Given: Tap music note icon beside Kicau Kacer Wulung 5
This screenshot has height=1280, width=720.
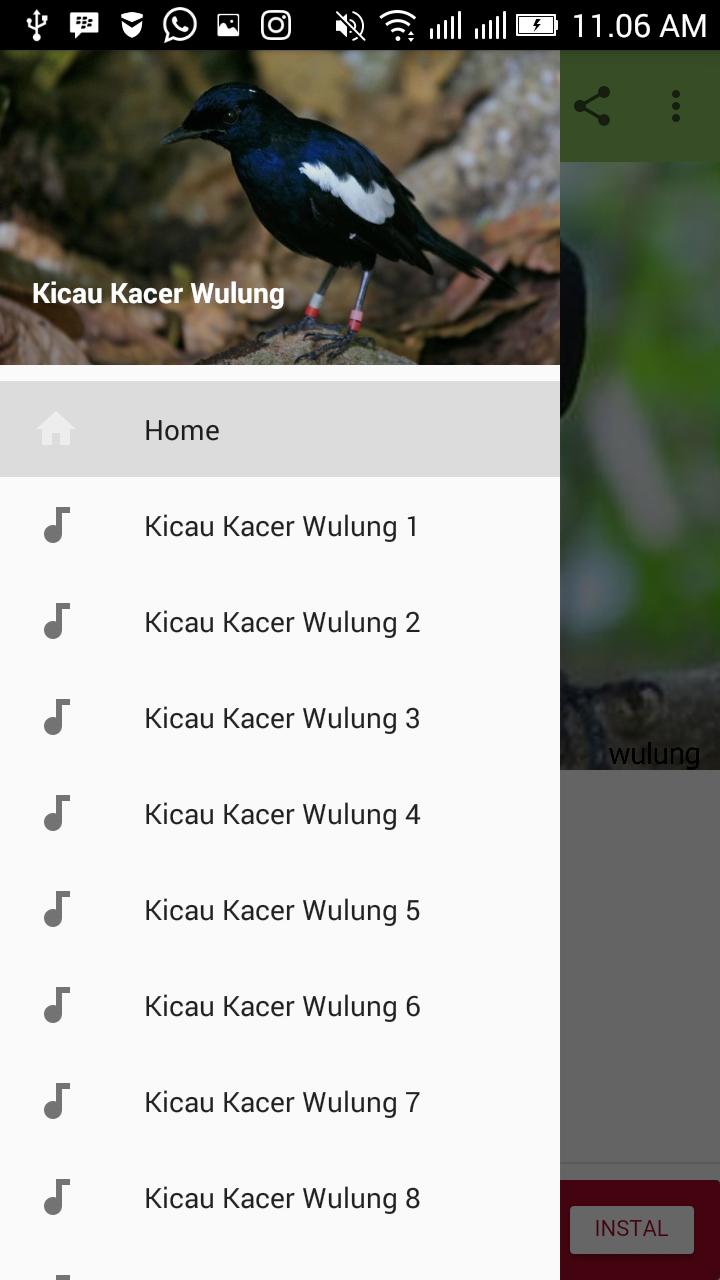Looking at the screenshot, I should pos(57,909).
